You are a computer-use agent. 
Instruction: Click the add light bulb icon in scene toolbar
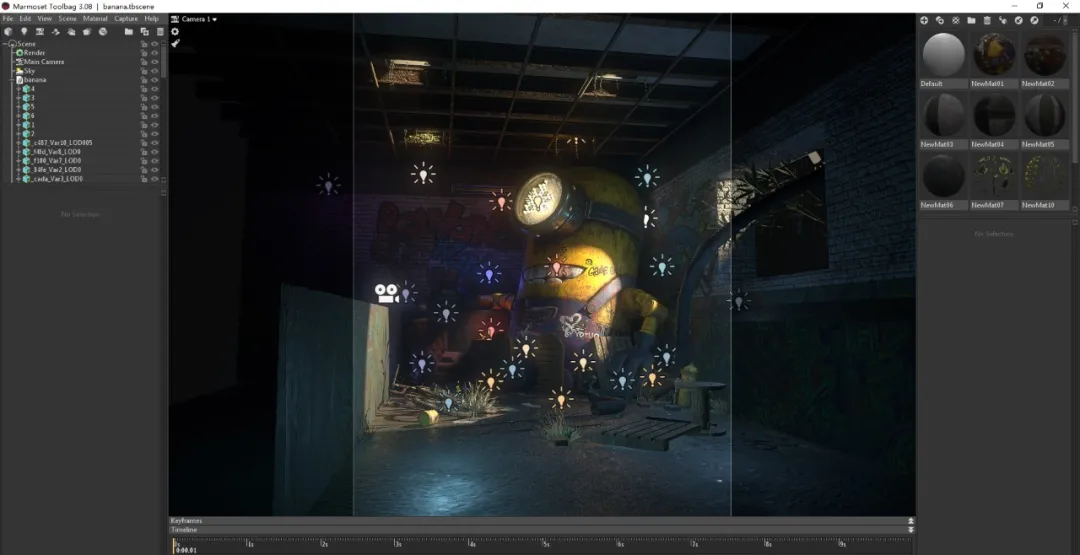24,32
